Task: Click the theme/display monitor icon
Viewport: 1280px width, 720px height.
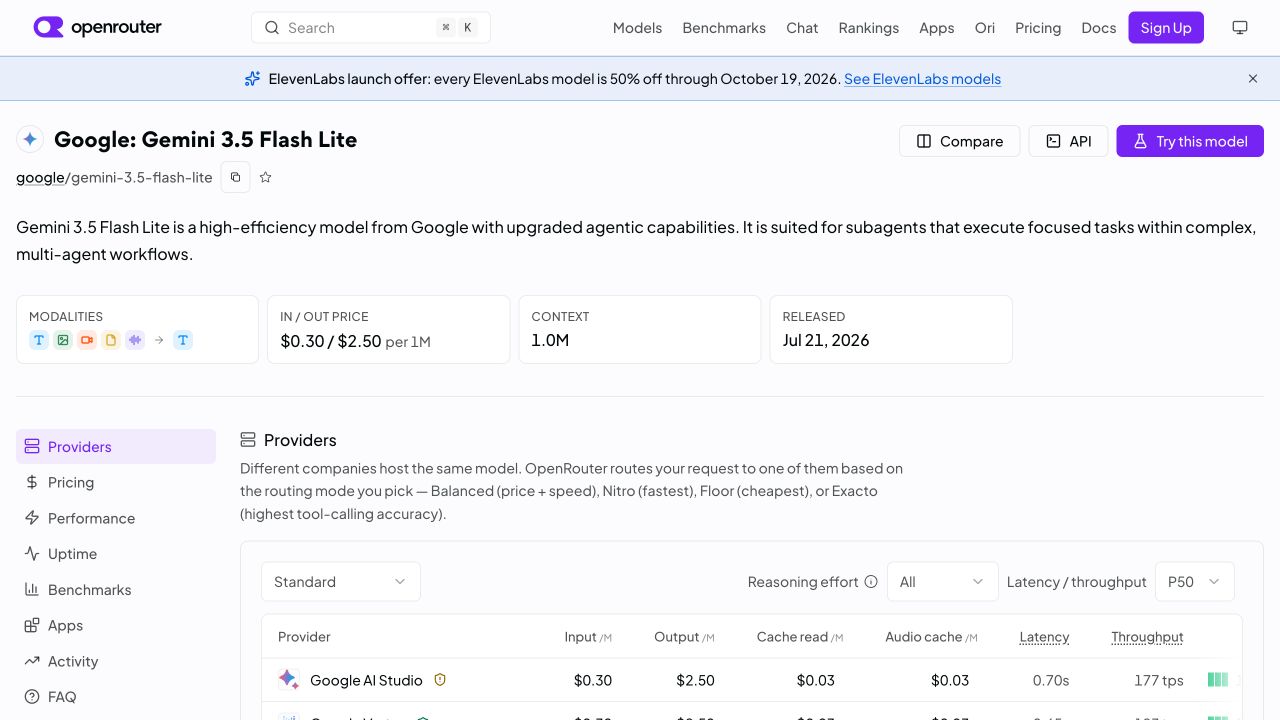Action: tap(1240, 28)
